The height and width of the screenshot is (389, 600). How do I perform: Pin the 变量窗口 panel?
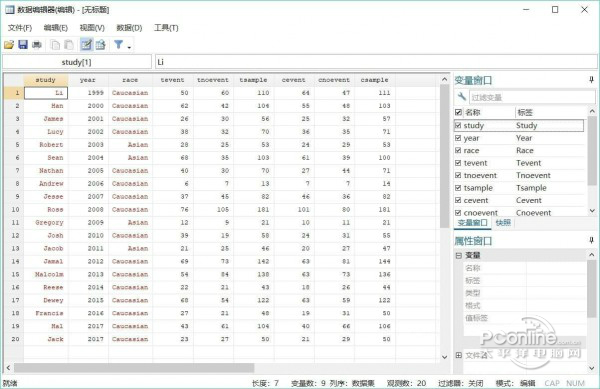point(591,80)
